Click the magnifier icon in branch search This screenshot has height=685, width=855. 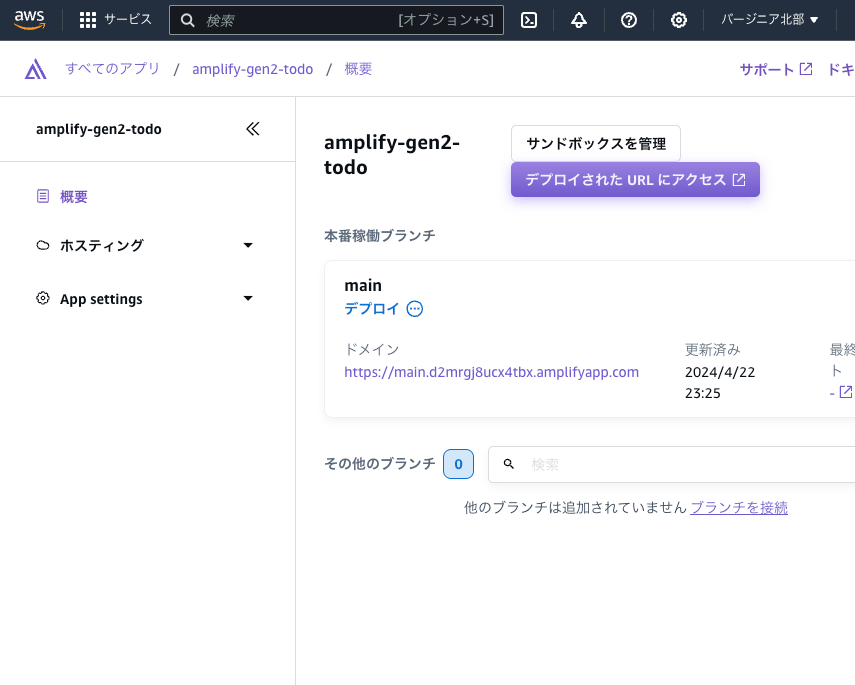(x=509, y=464)
